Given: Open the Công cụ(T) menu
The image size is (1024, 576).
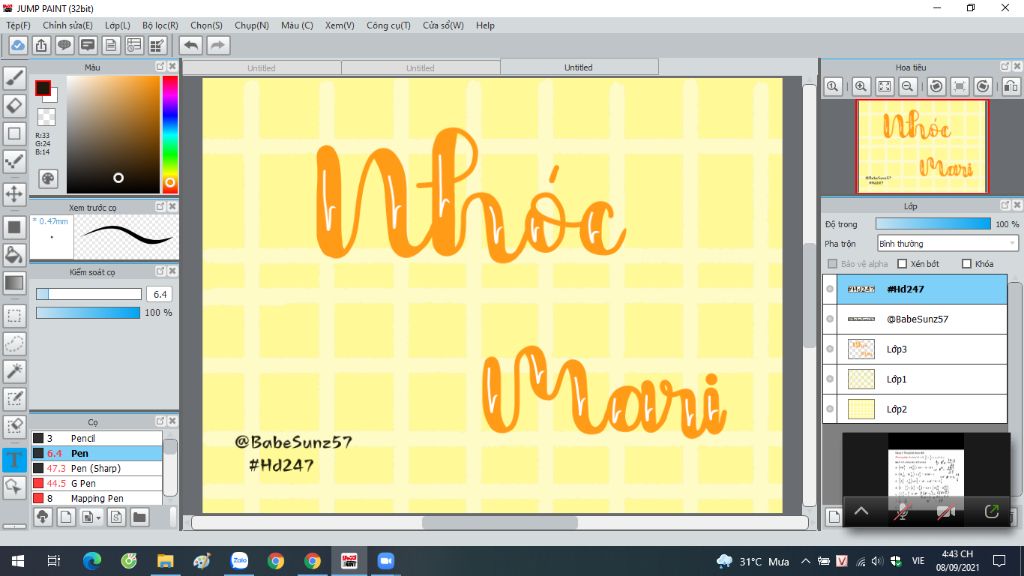Looking at the screenshot, I should (388, 25).
